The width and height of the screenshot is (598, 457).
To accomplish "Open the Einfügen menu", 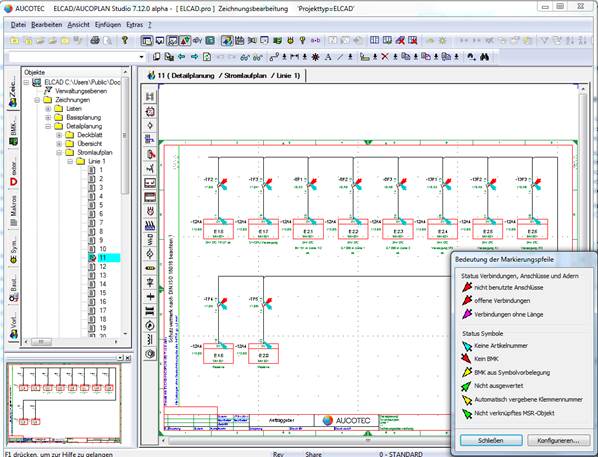I will click(x=108, y=24).
